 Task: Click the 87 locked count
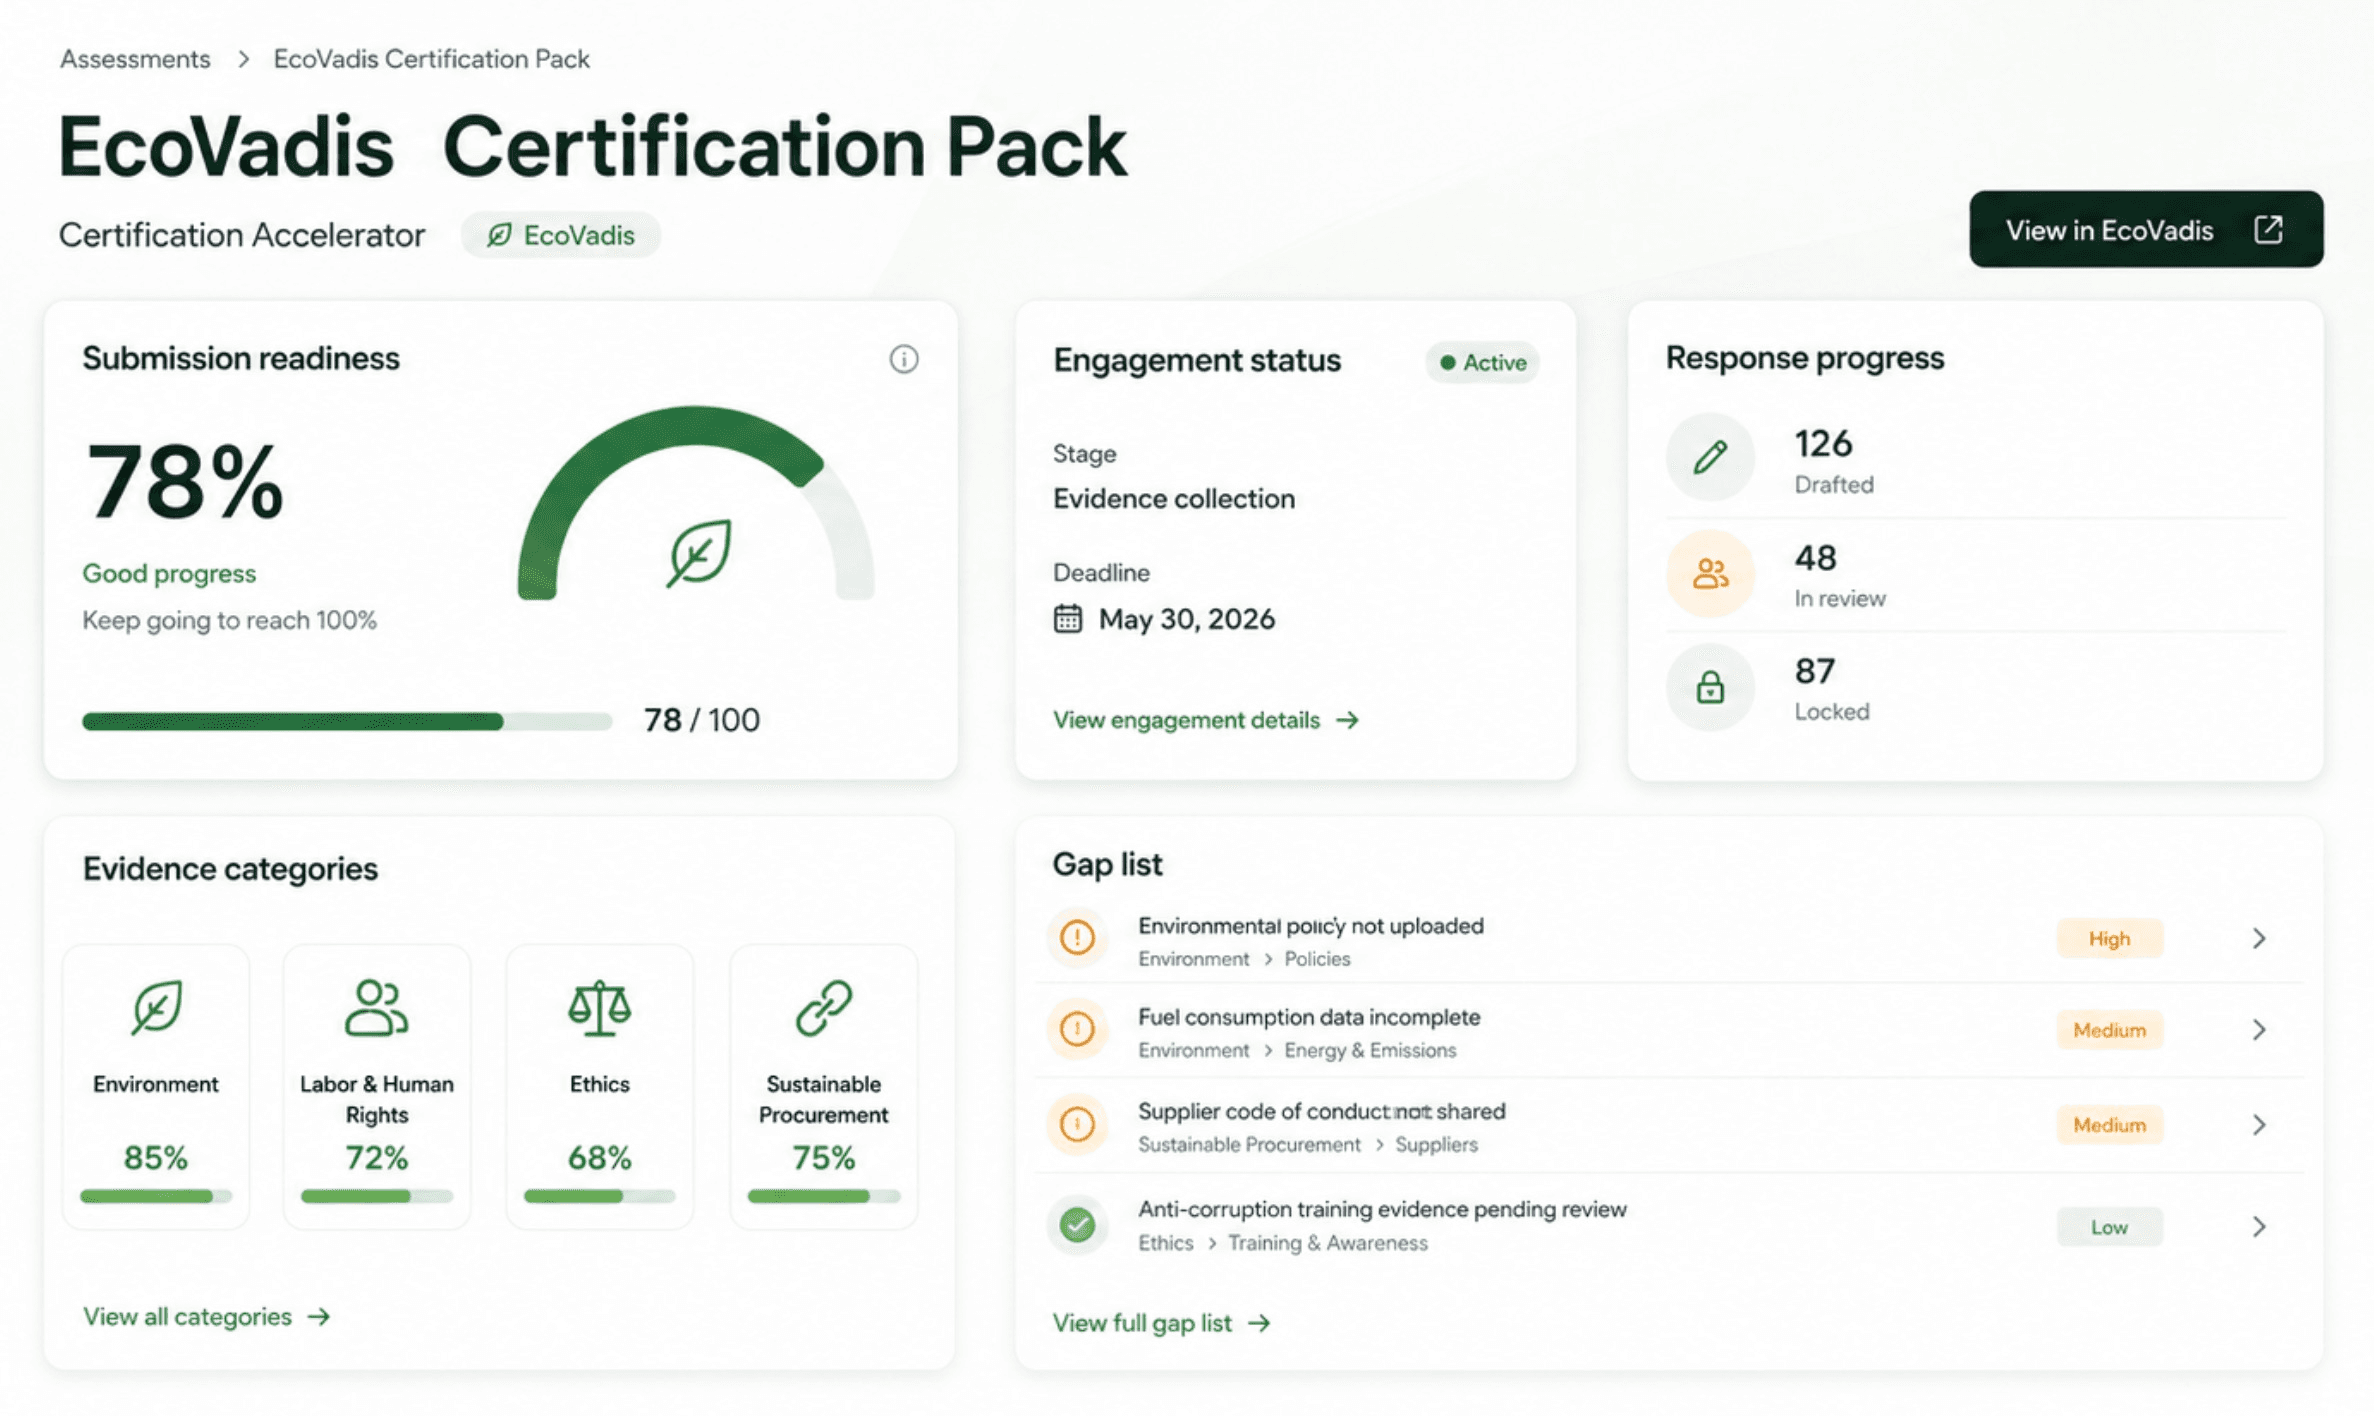1814,670
